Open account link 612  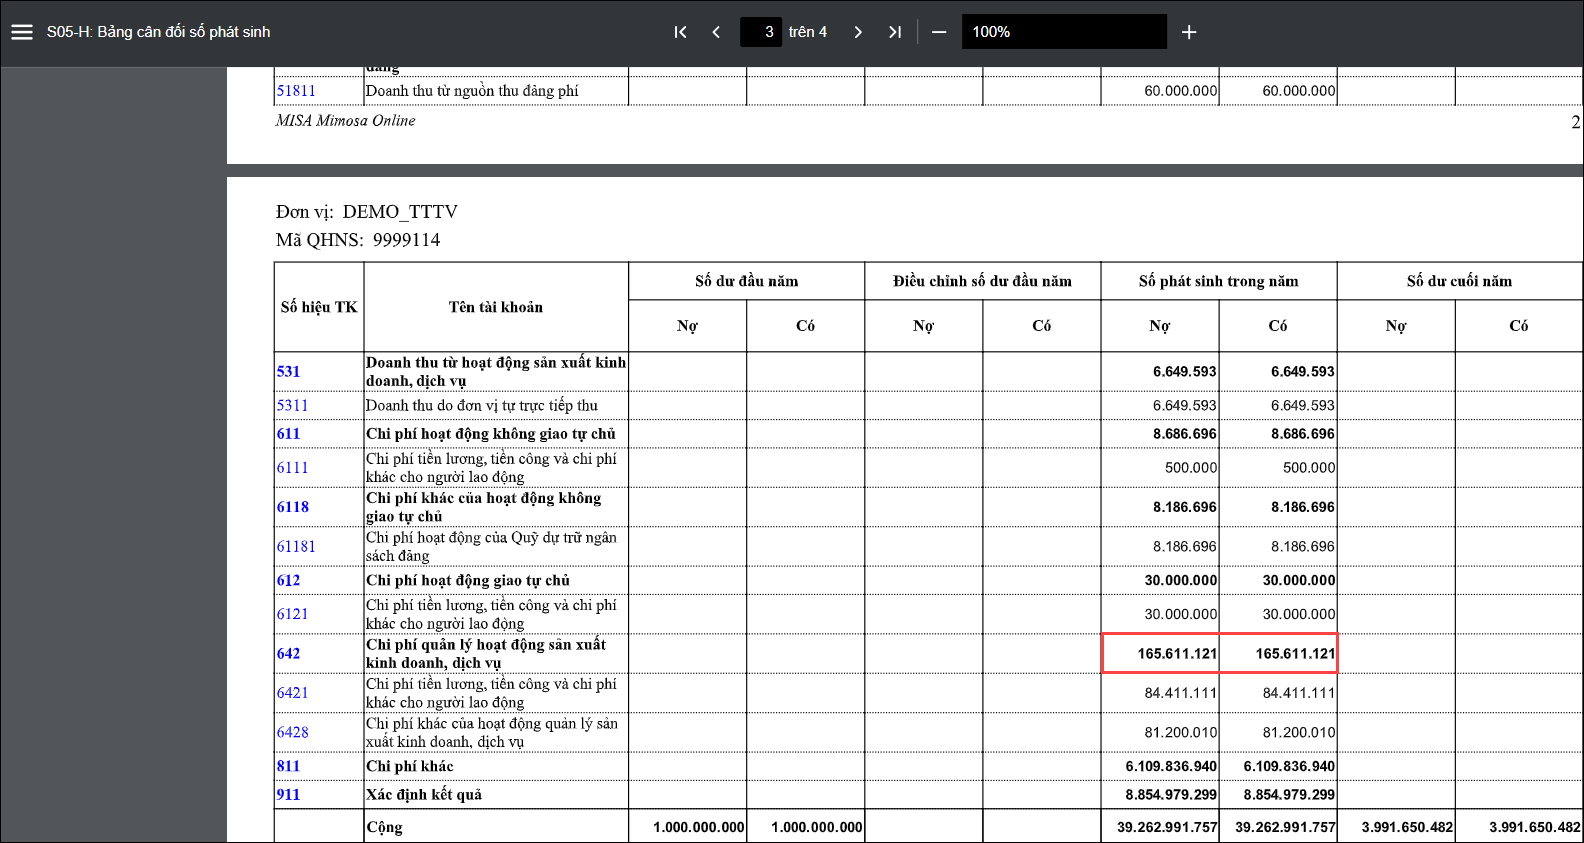pyautogui.click(x=288, y=581)
